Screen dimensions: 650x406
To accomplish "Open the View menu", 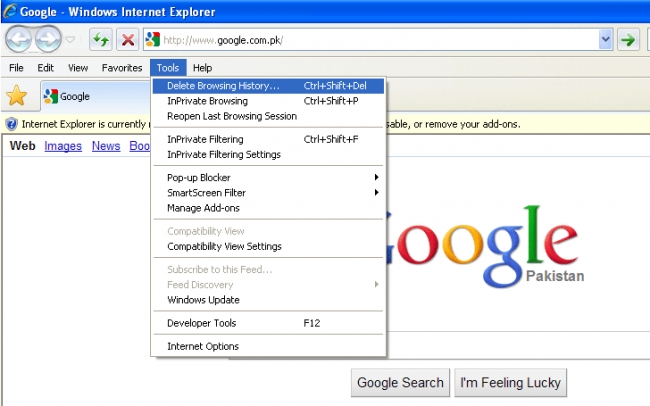I will click(x=78, y=68).
